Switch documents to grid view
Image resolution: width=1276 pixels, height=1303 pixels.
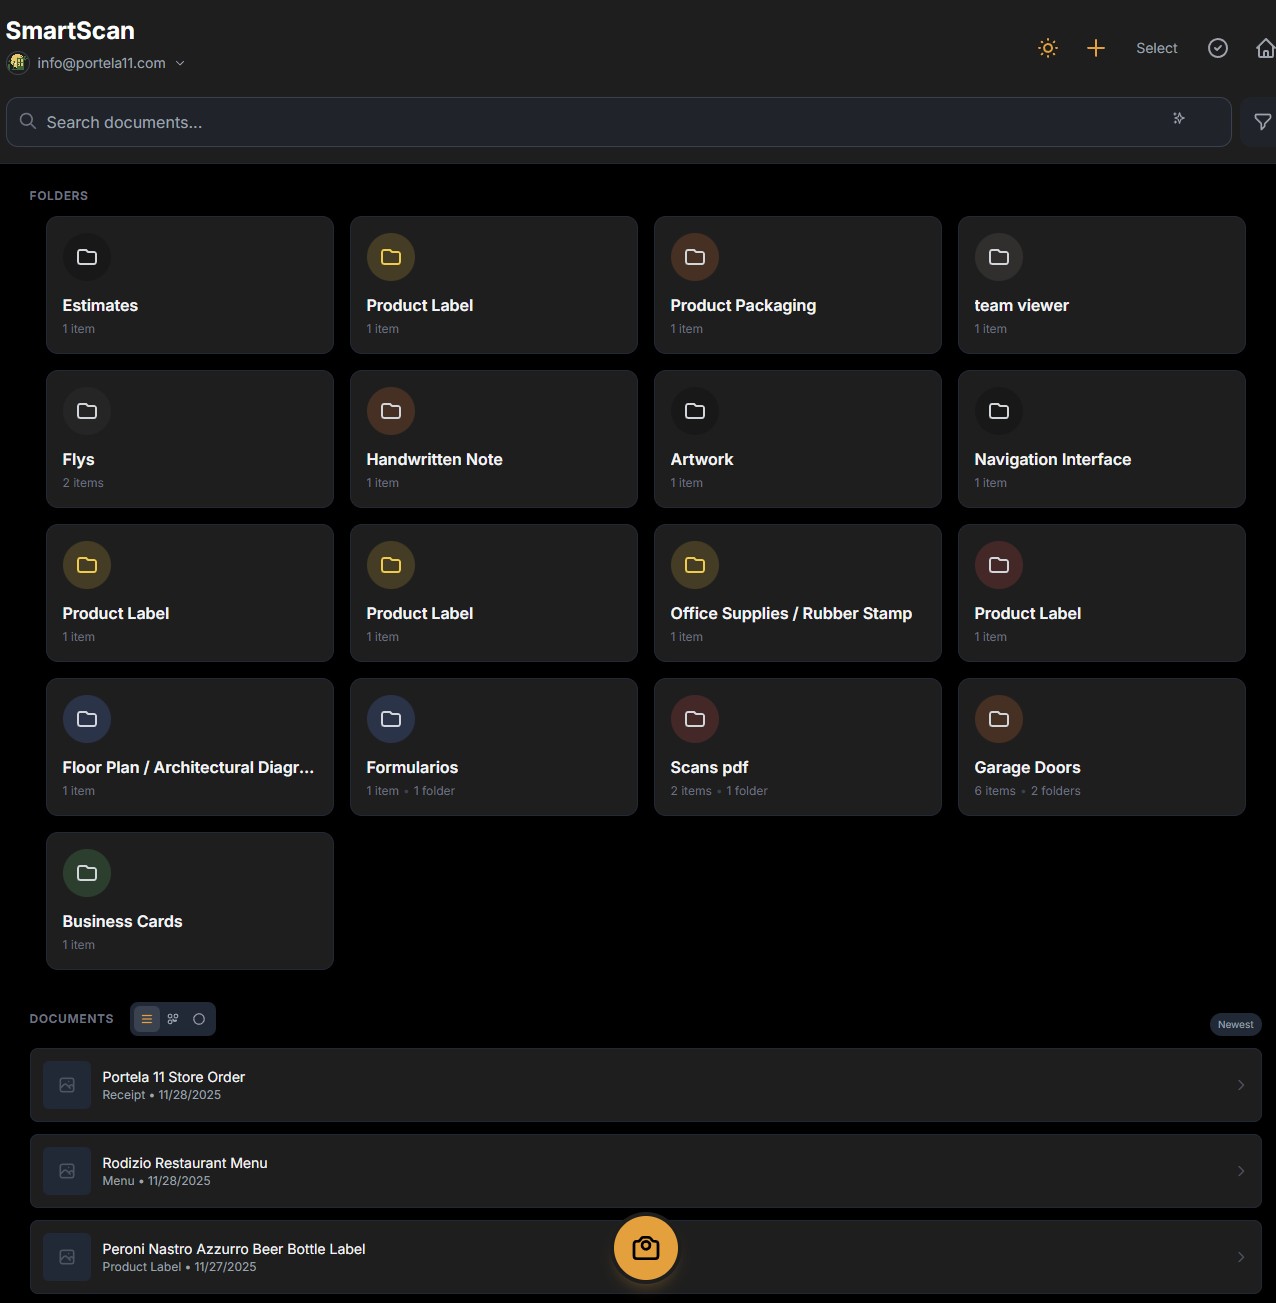[173, 1019]
